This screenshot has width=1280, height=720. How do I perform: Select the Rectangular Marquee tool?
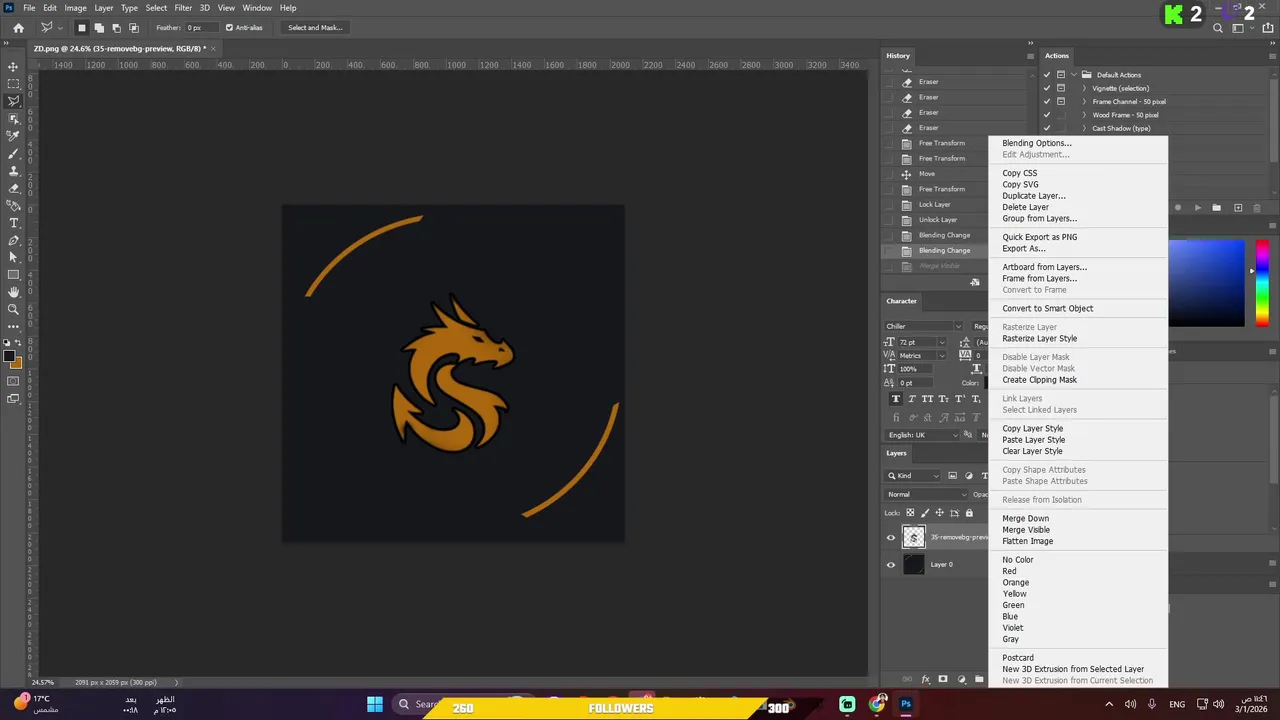point(13,84)
